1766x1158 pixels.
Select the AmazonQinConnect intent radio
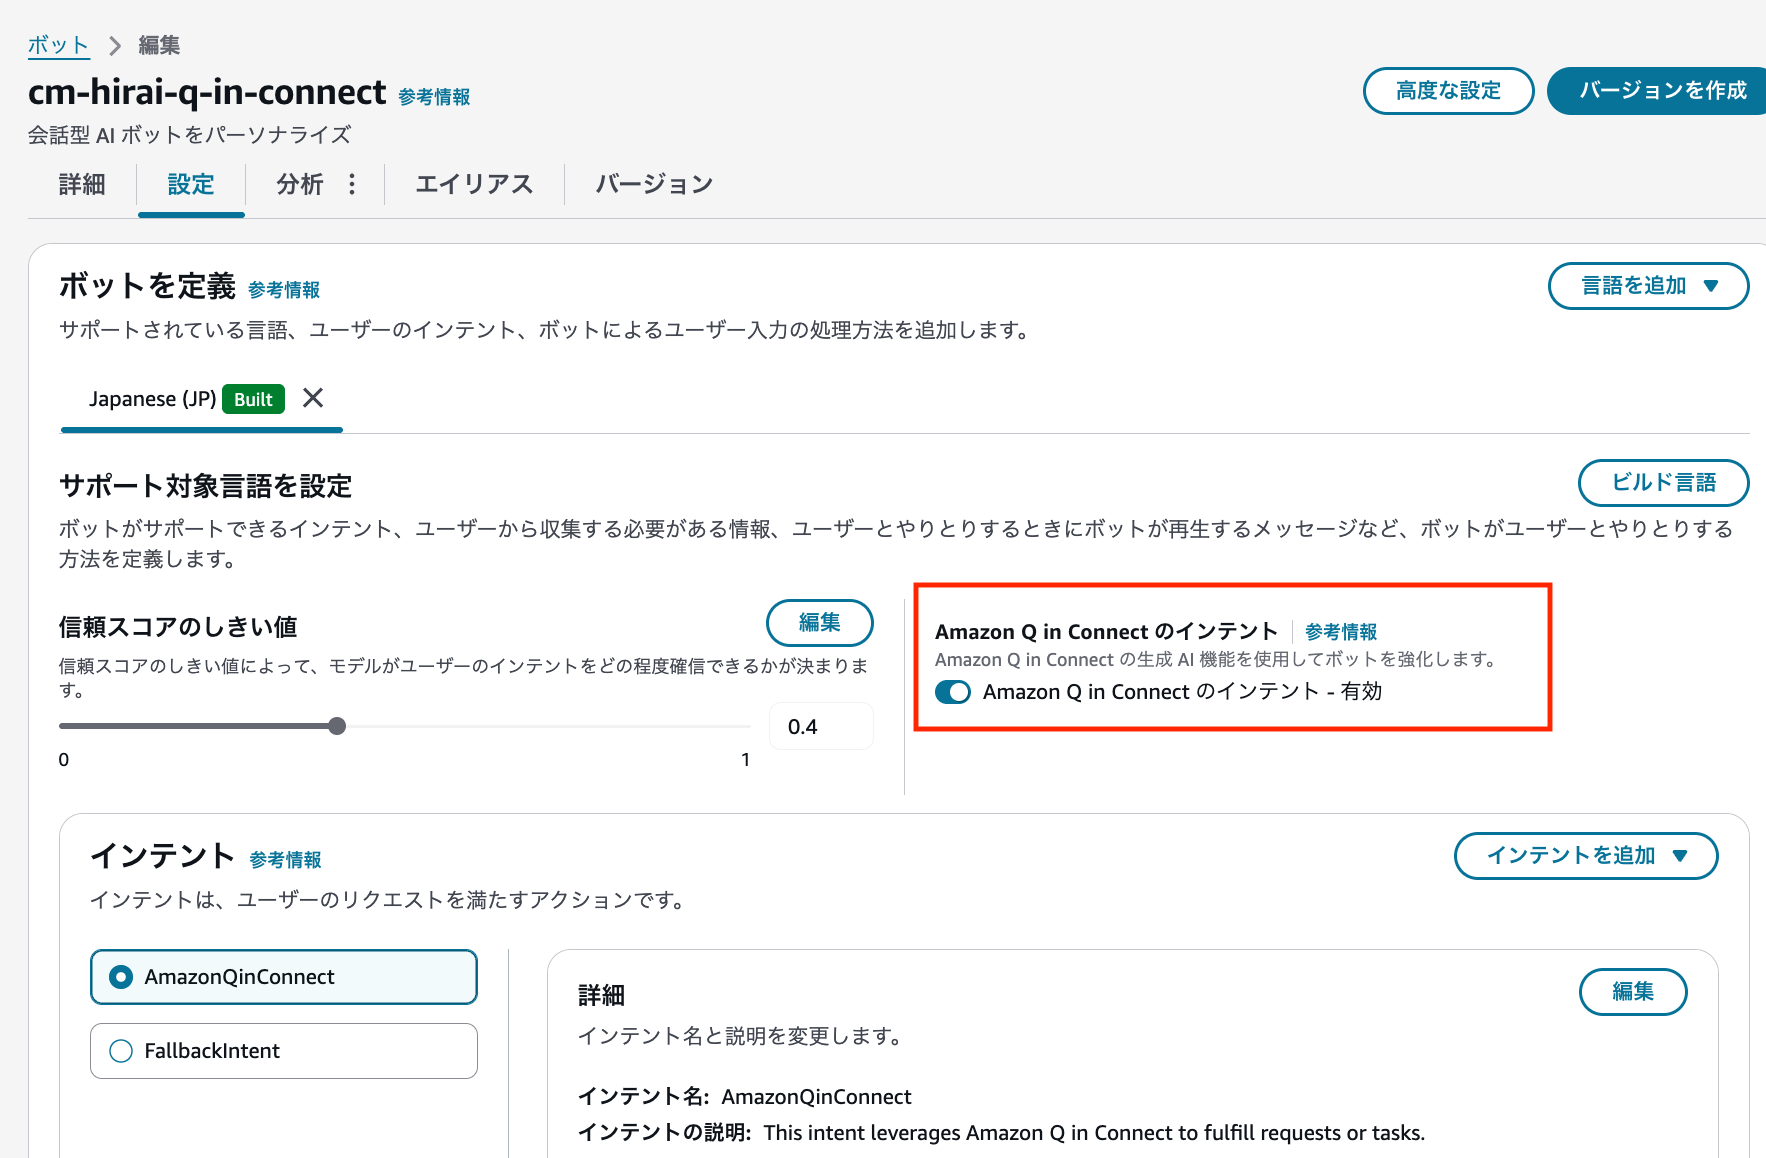(121, 977)
